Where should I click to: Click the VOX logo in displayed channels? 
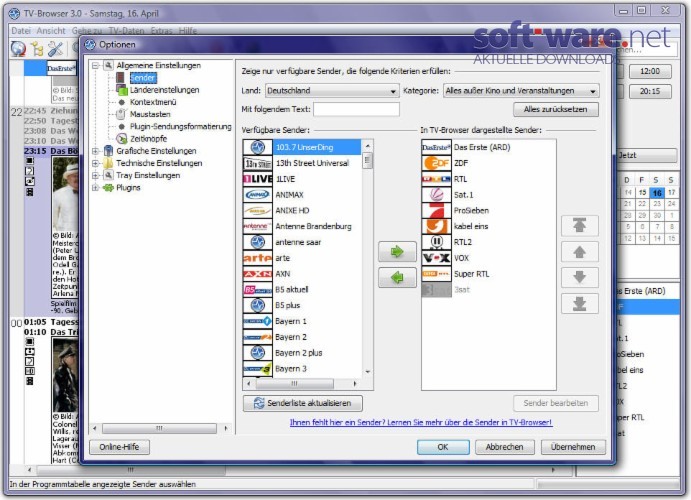436,258
